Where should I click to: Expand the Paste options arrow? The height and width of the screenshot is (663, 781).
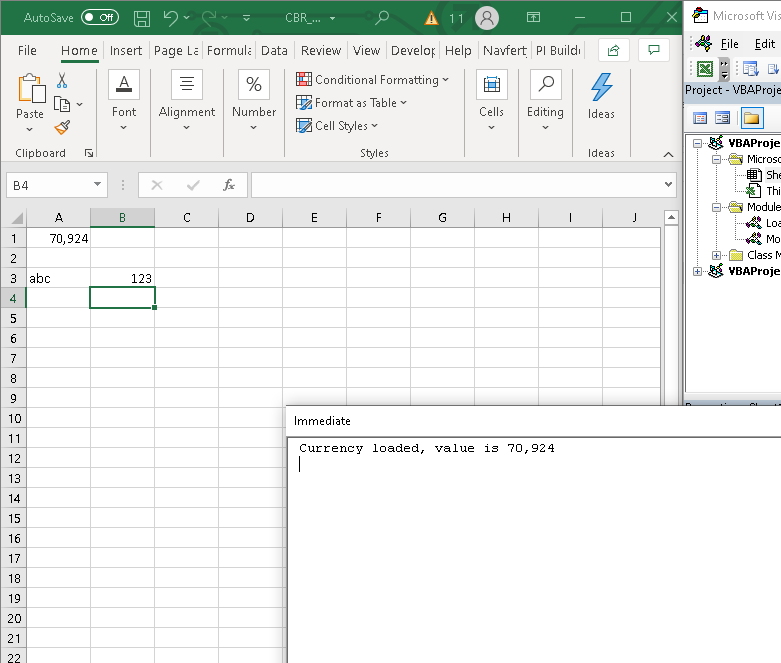point(29,130)
